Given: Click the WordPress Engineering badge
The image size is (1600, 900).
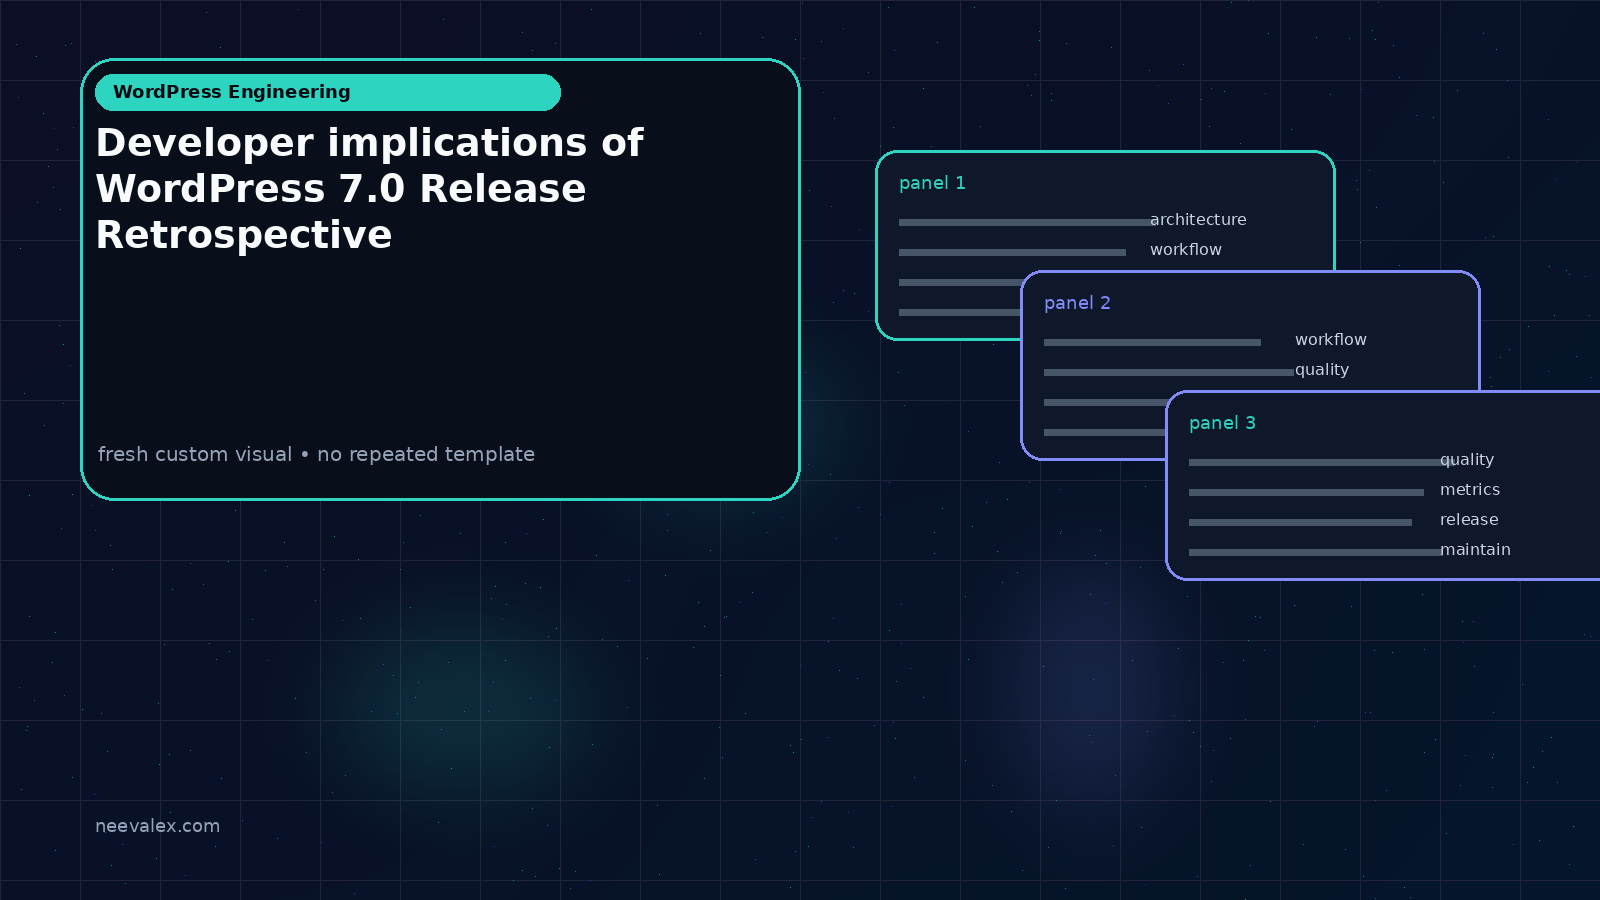Looking at the screenshot, I should click(328, 92).
